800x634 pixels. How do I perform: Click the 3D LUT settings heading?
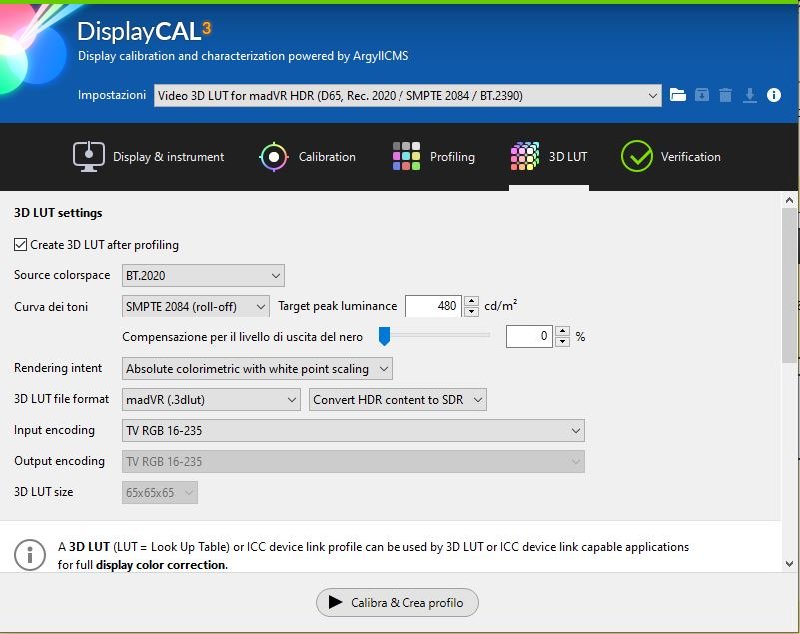[58, 213]
